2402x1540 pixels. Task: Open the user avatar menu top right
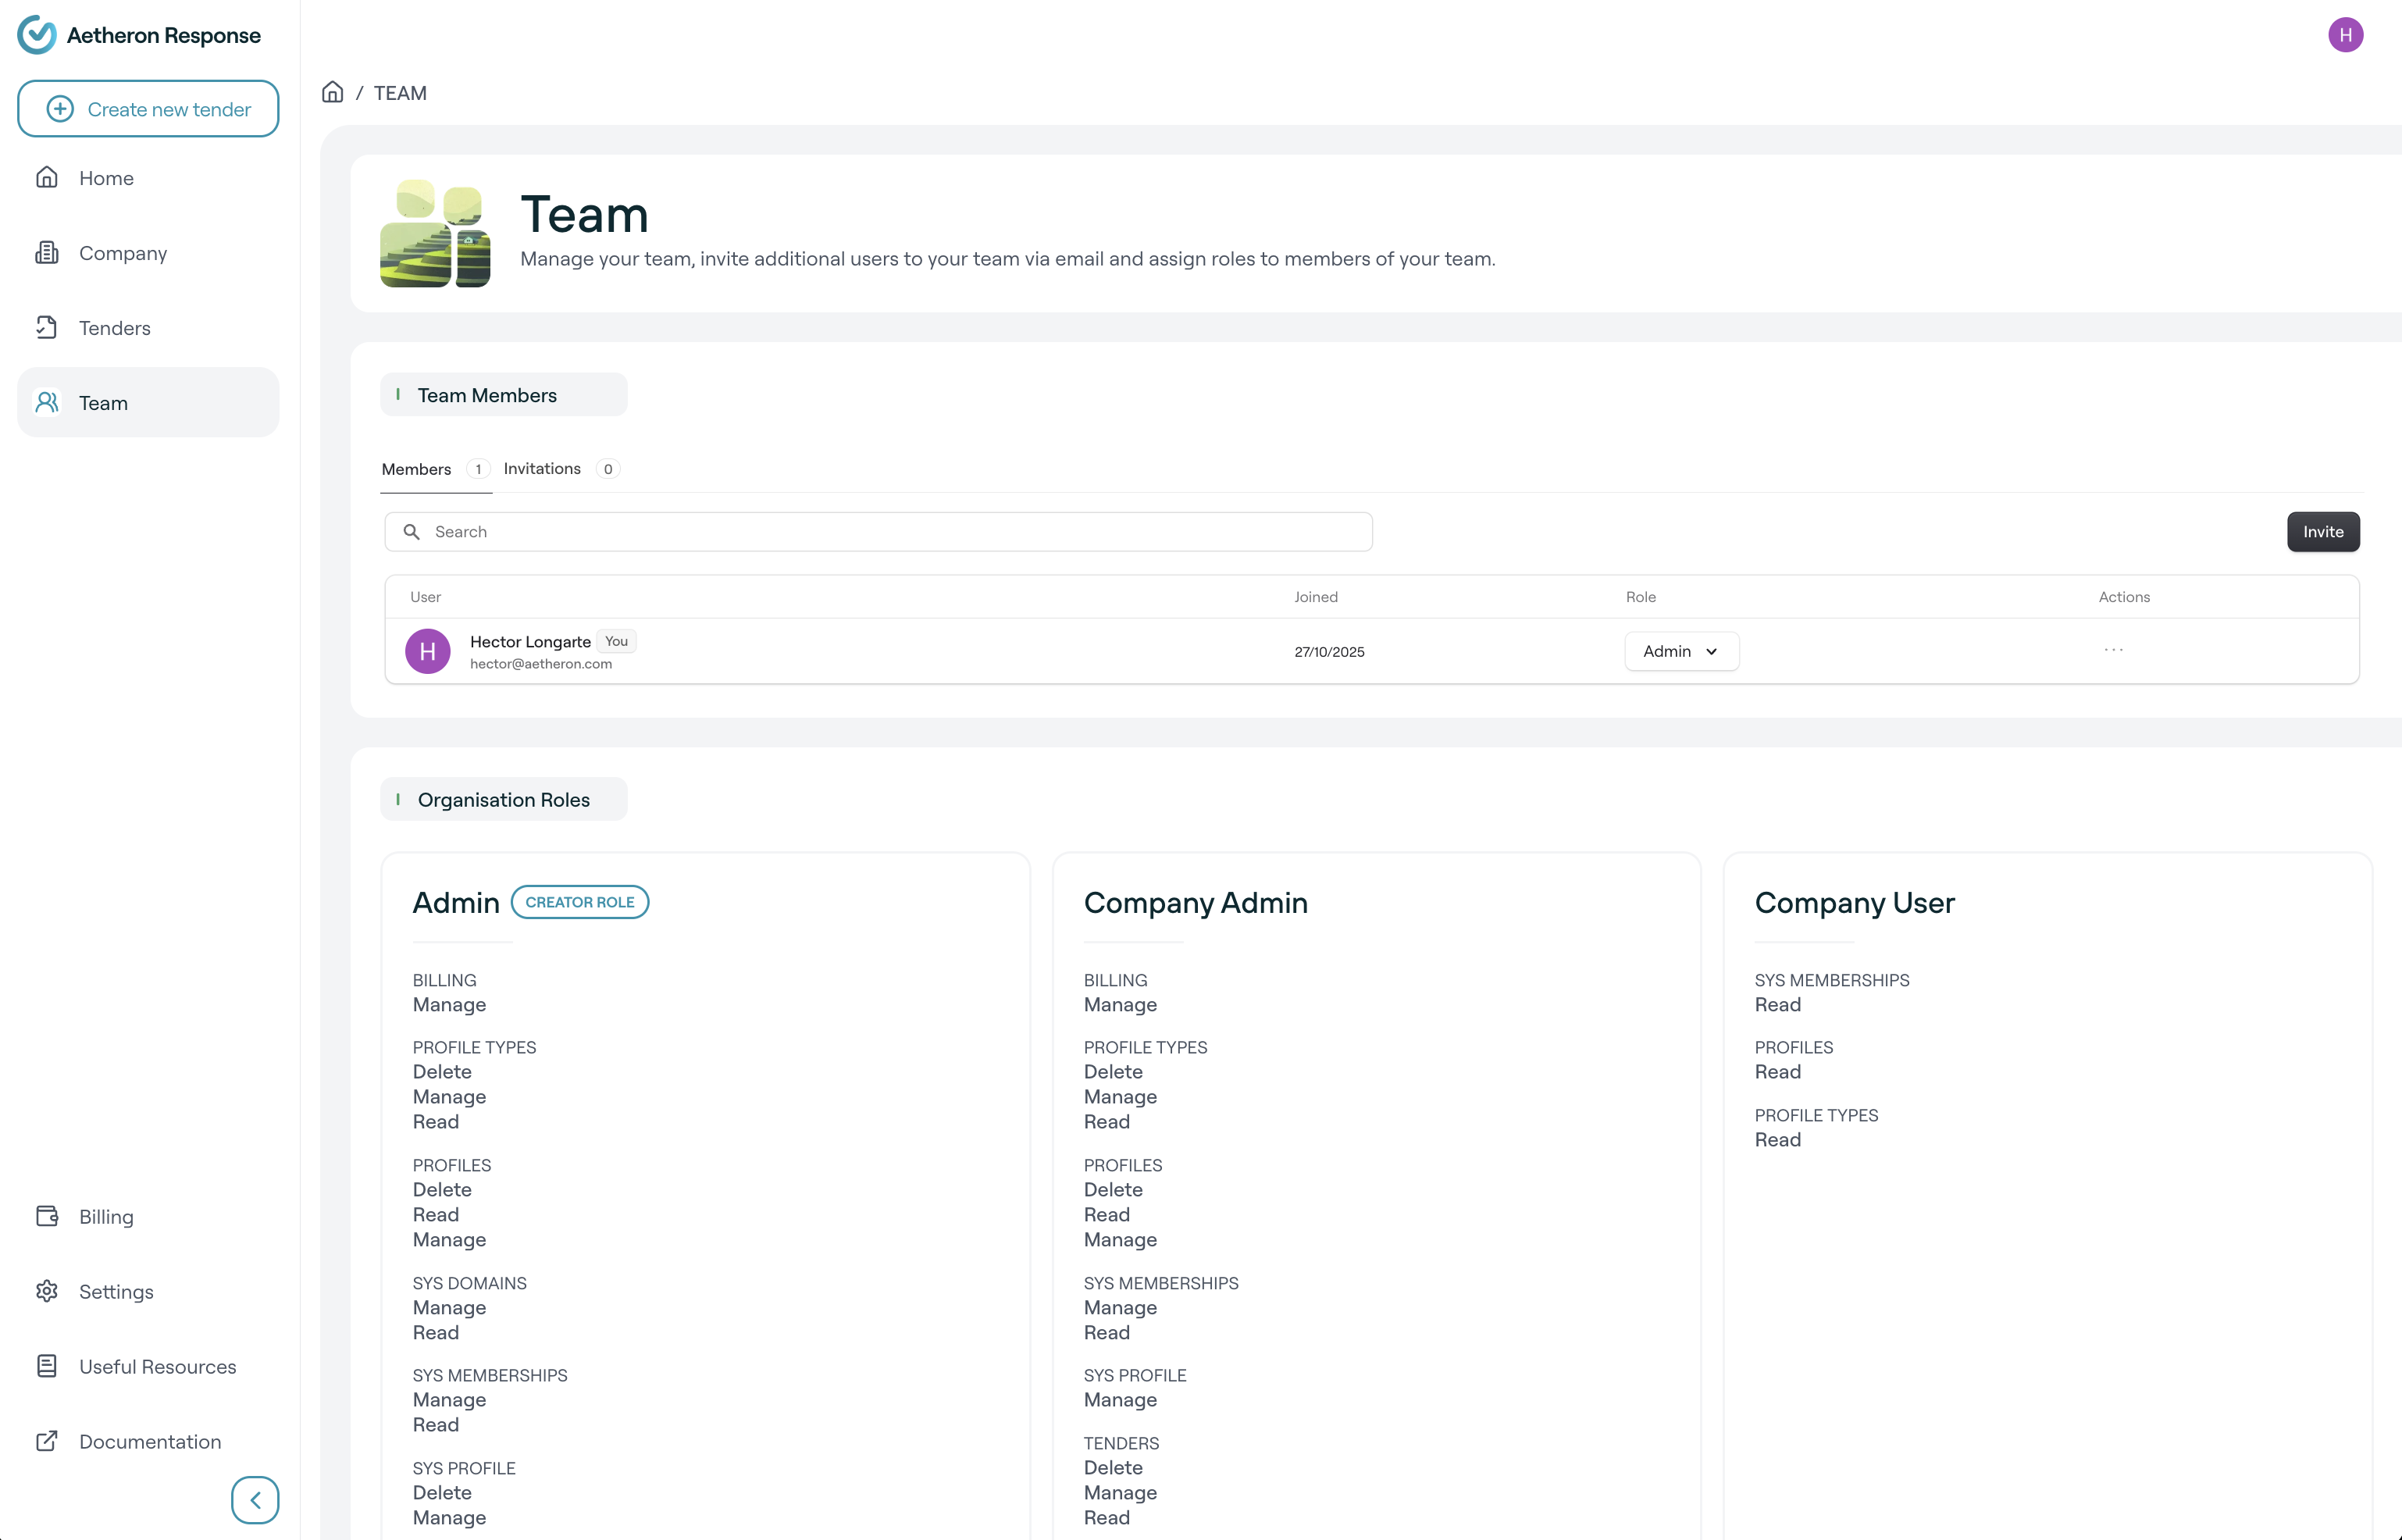click(x=2345, y=35)
